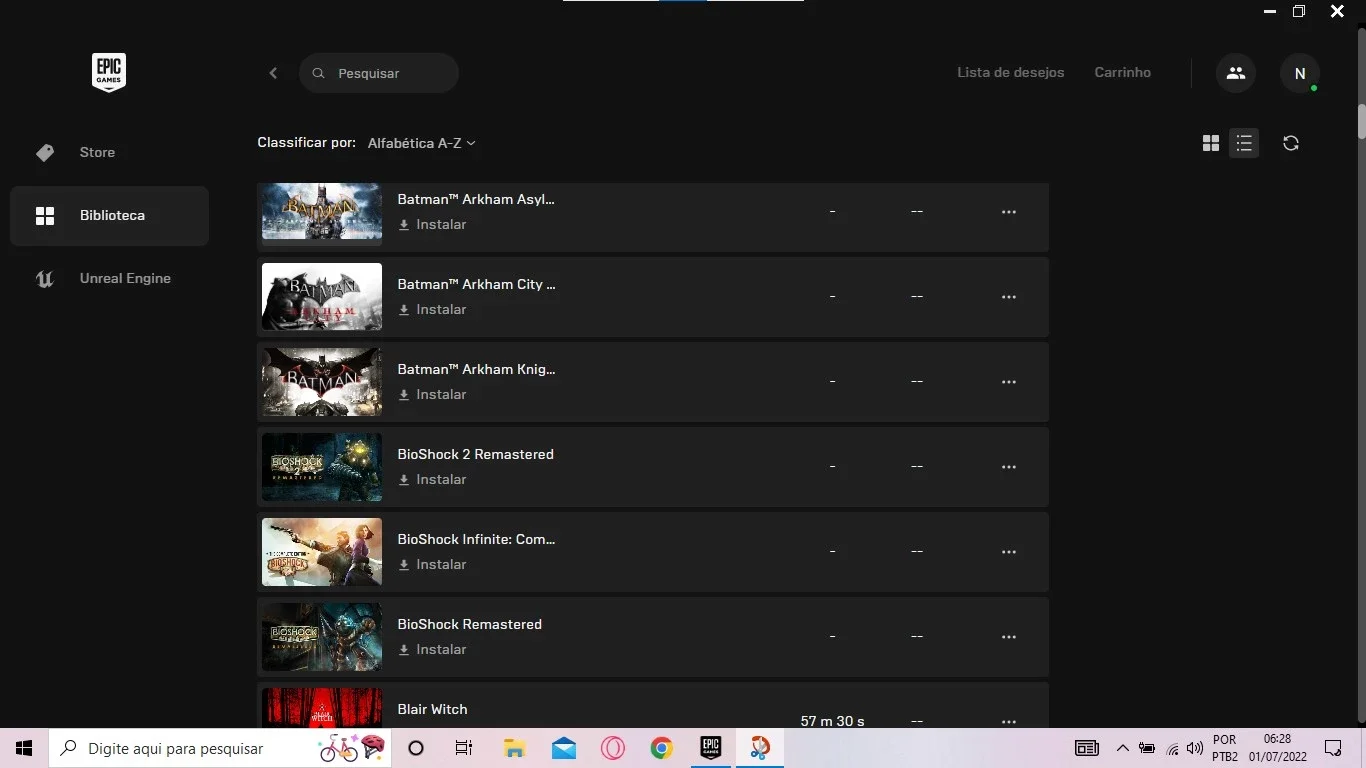
Task: Click the BioShock 2 Remastered thumbnail
Action: click(322, 467)
